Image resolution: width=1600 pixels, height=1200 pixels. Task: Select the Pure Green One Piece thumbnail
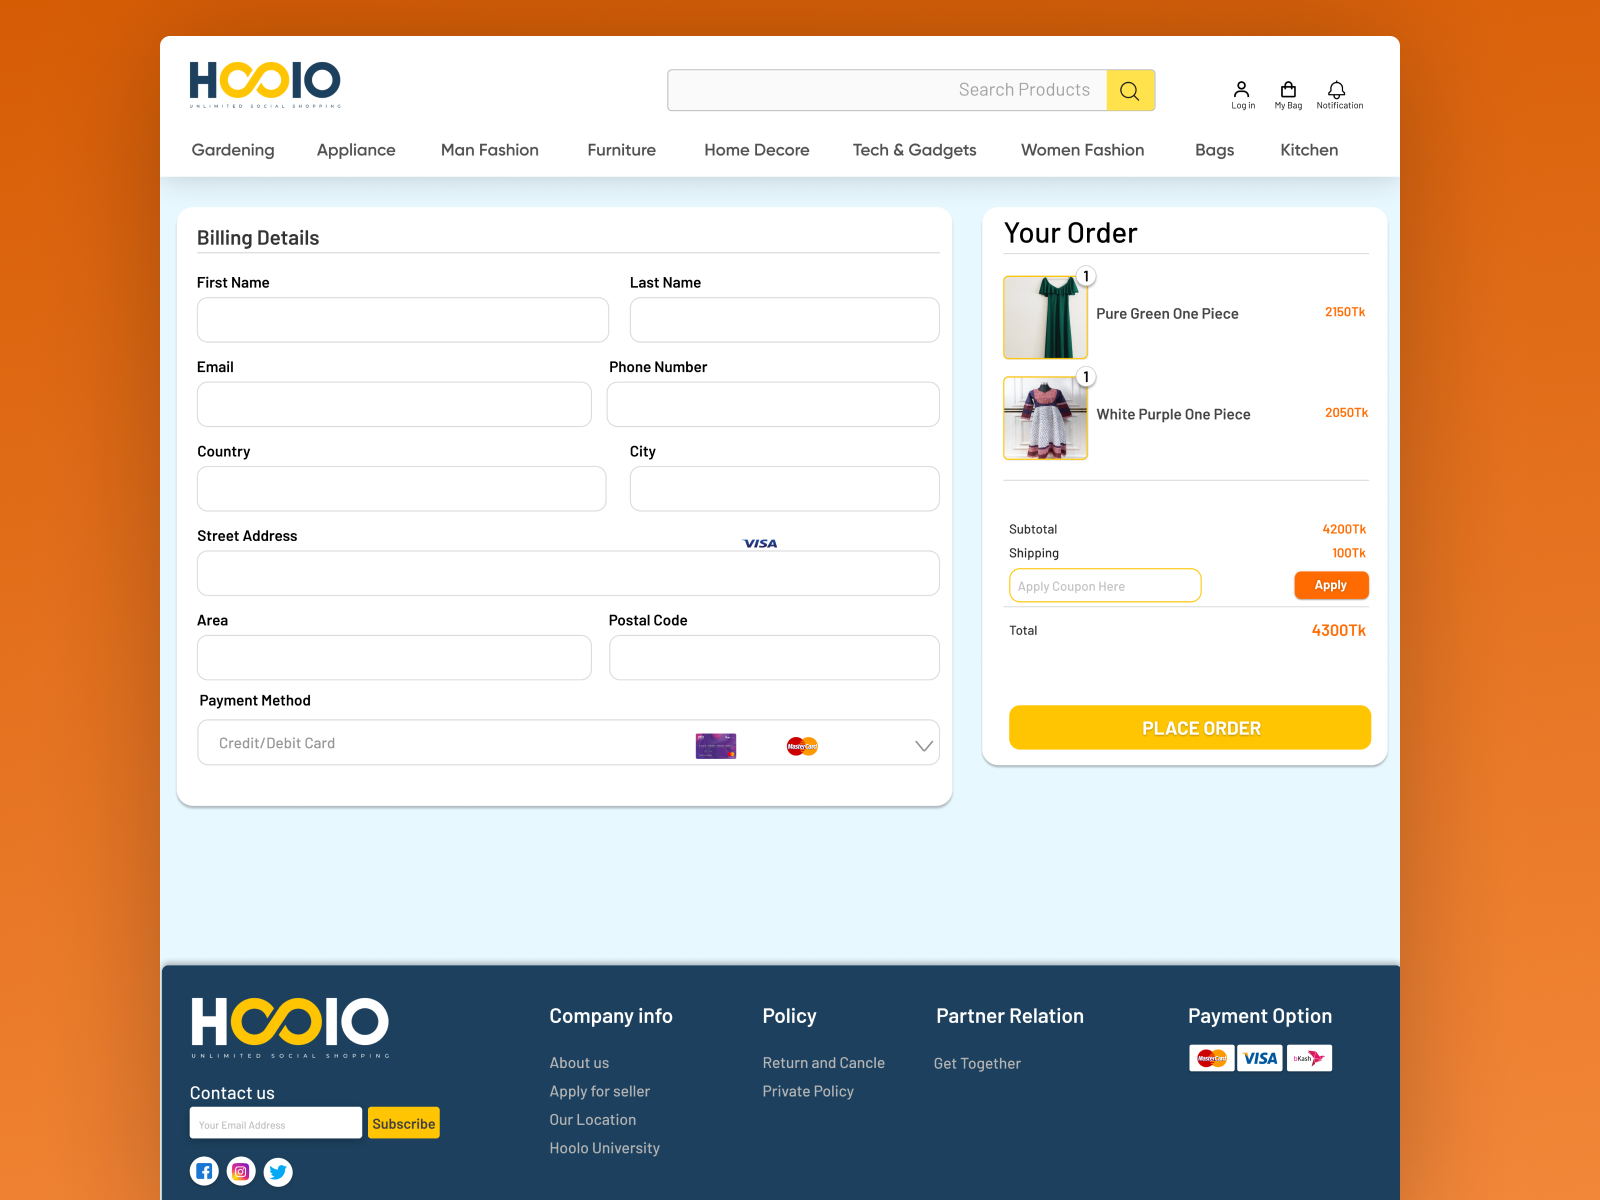(1045, 317)
